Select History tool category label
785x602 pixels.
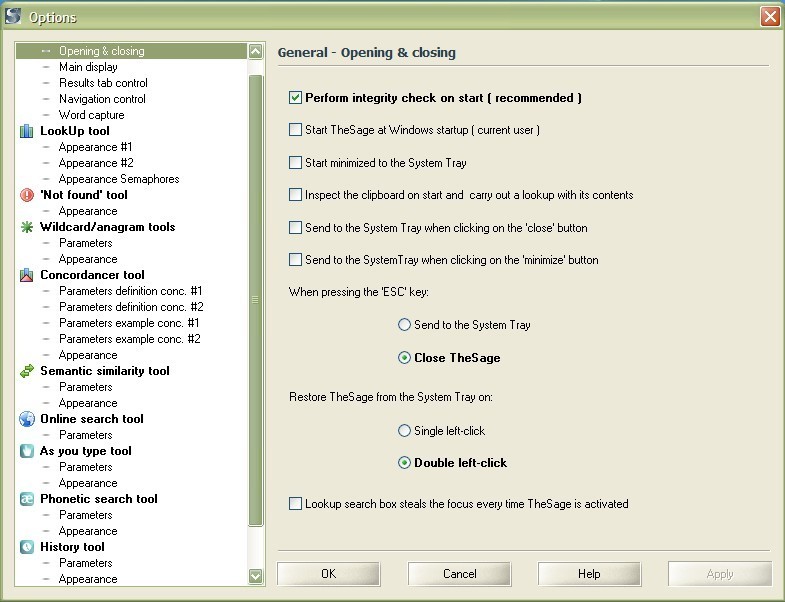pyautogui.click(x=72, y=547)
